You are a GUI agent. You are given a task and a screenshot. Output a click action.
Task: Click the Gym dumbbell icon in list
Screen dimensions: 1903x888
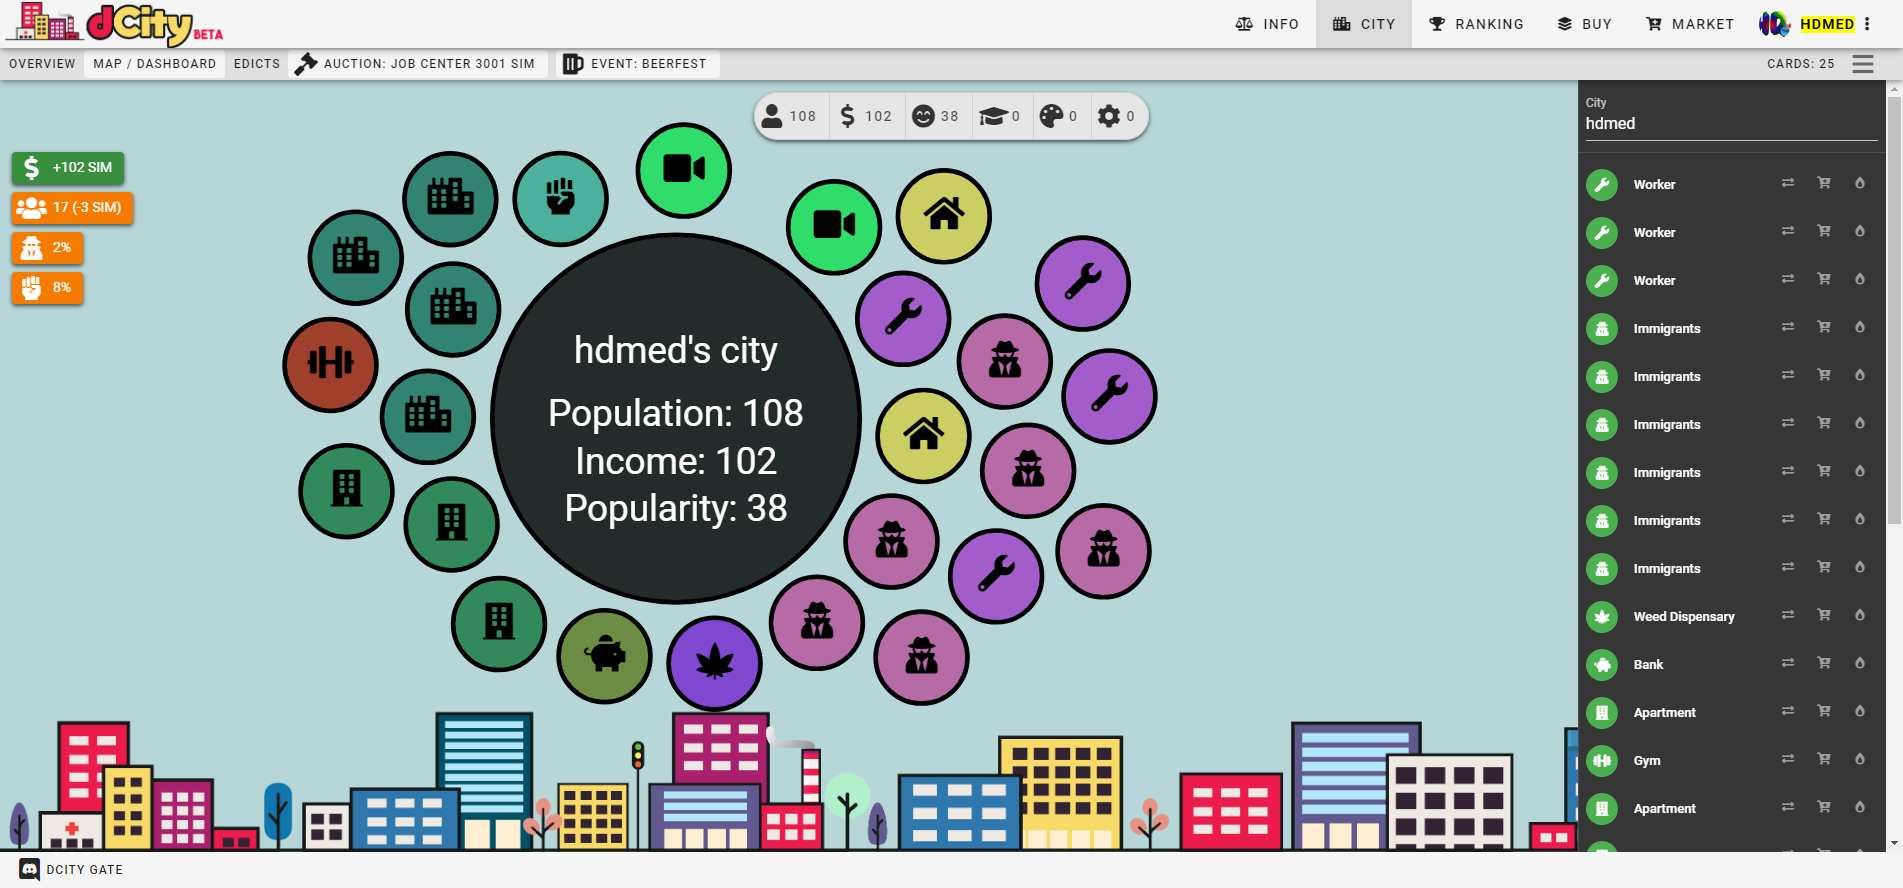coord(1602,761)
